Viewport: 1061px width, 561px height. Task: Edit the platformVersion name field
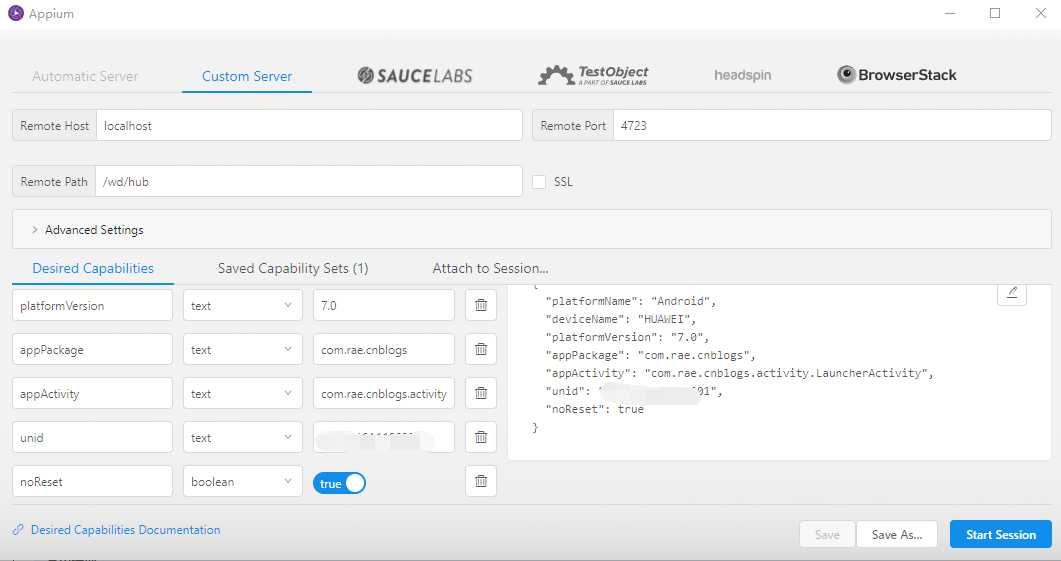click(93, 305)
